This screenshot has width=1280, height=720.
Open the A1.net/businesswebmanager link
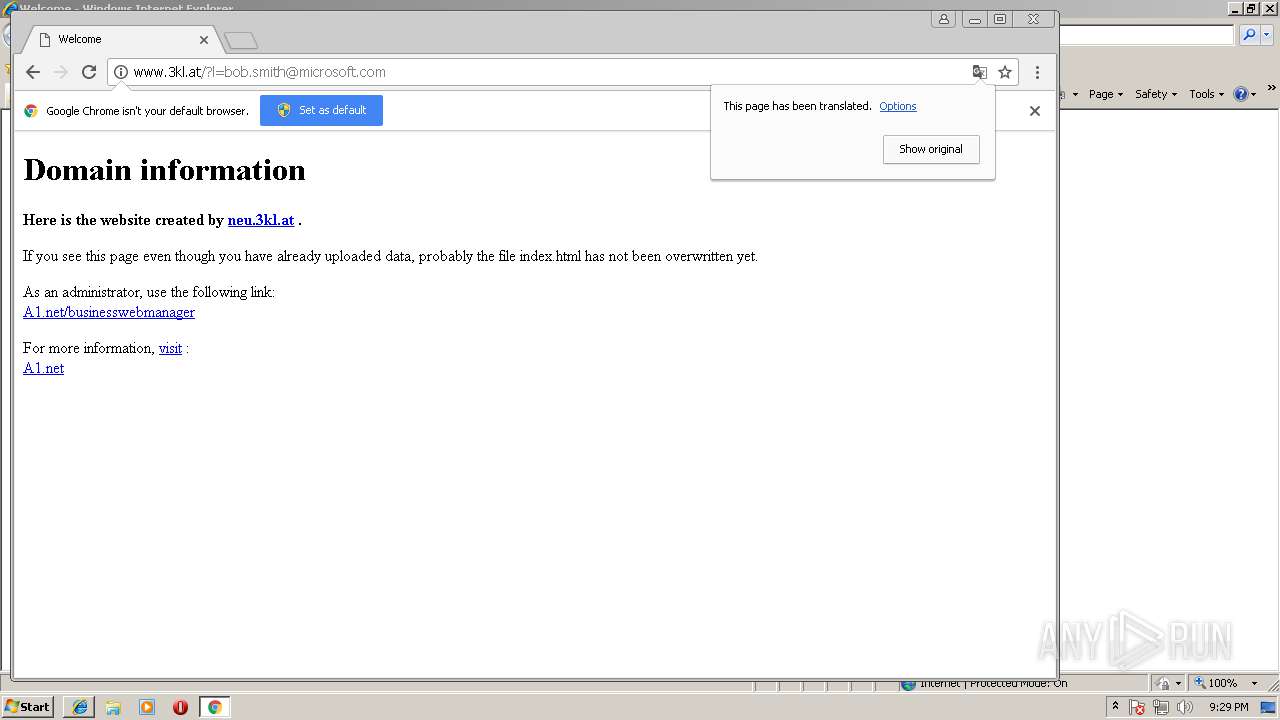109,312
